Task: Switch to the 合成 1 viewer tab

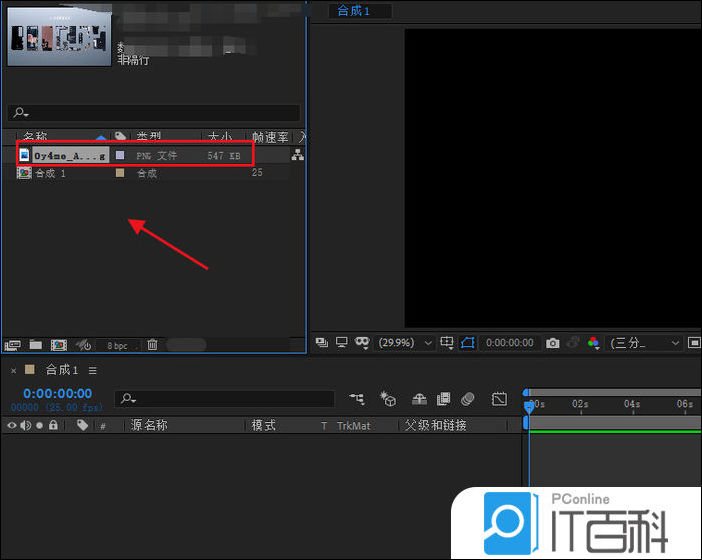Action: coord(354,11)
